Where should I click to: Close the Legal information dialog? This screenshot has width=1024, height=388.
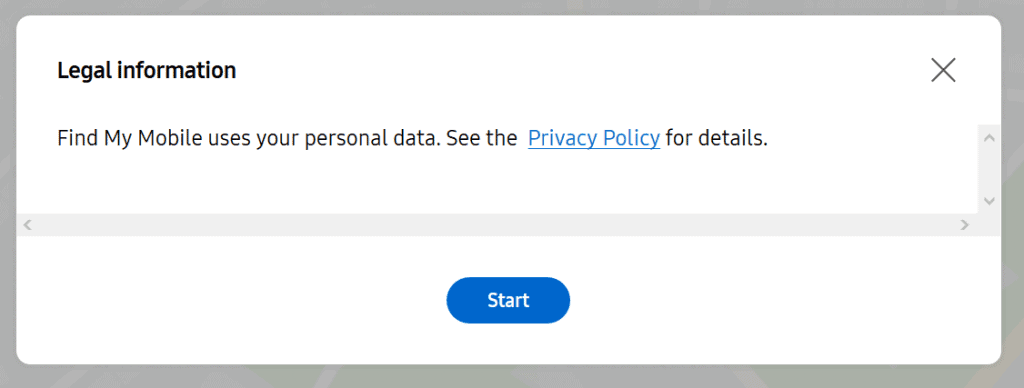943,70
